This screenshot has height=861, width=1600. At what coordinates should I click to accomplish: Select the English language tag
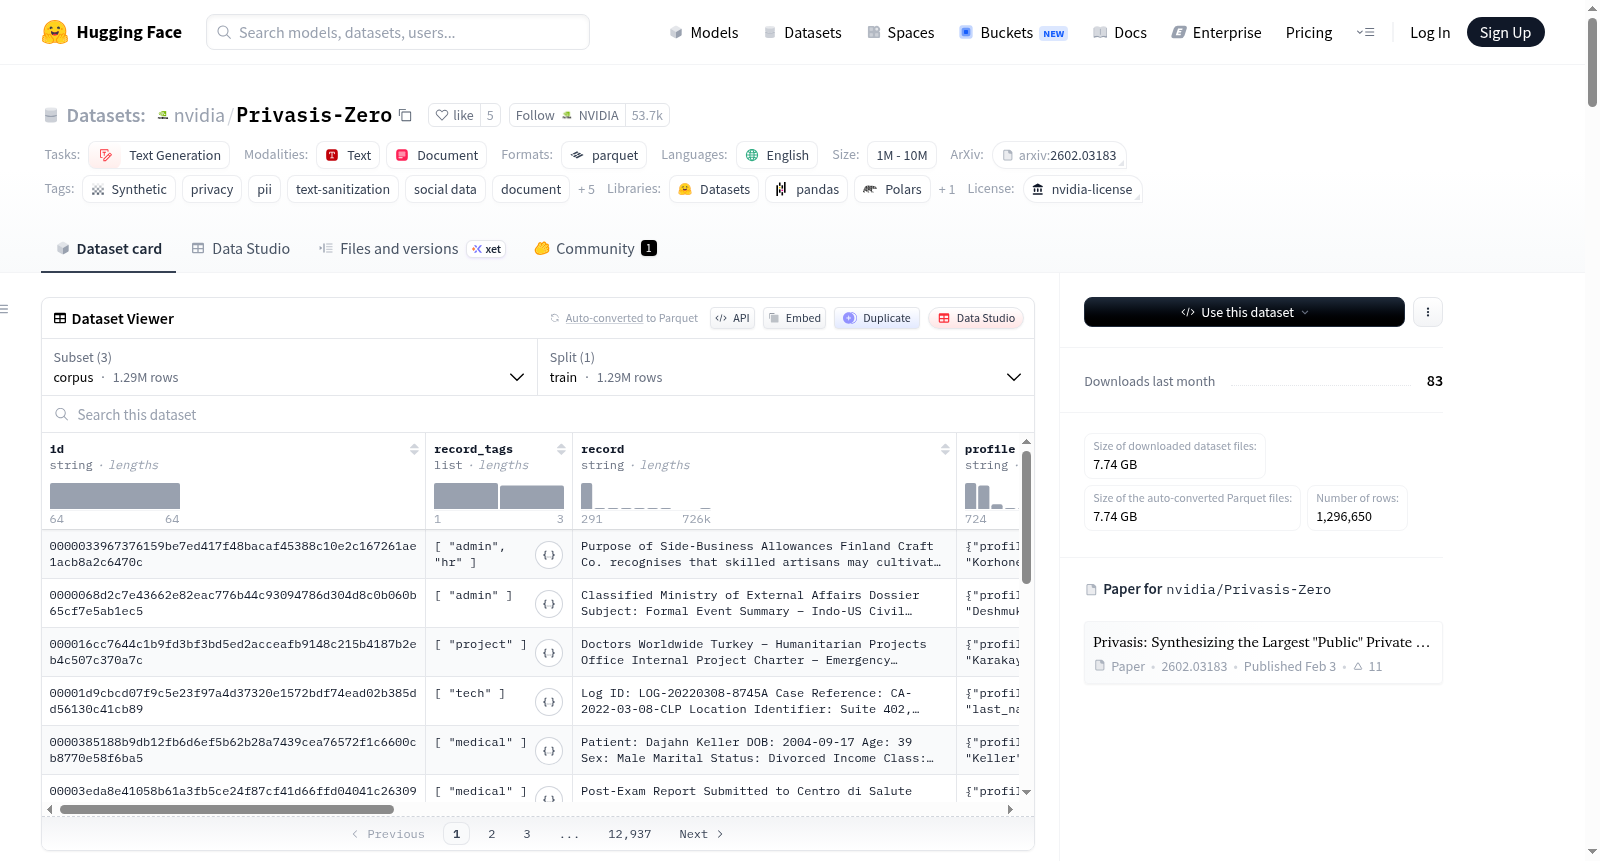pyautogui.click(x=777, y=155)
